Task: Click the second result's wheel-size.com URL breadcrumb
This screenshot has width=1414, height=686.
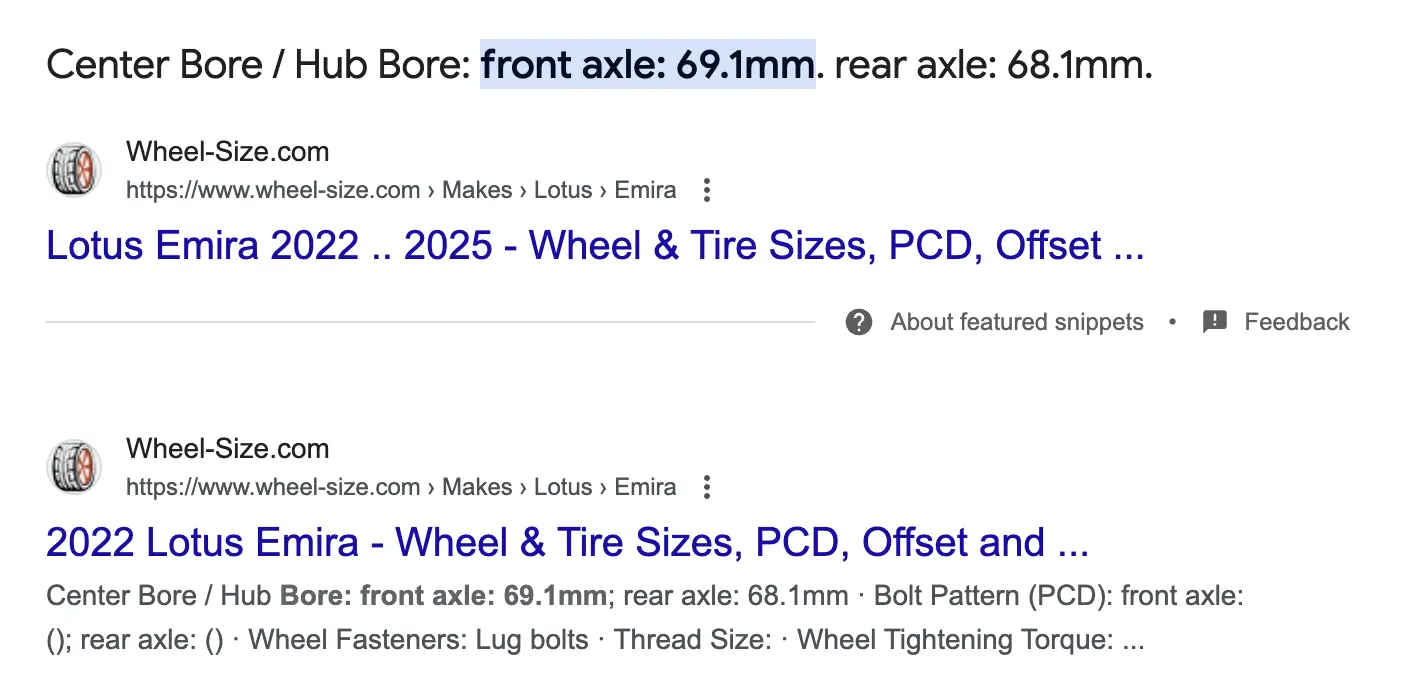Action: pos(400,487)
